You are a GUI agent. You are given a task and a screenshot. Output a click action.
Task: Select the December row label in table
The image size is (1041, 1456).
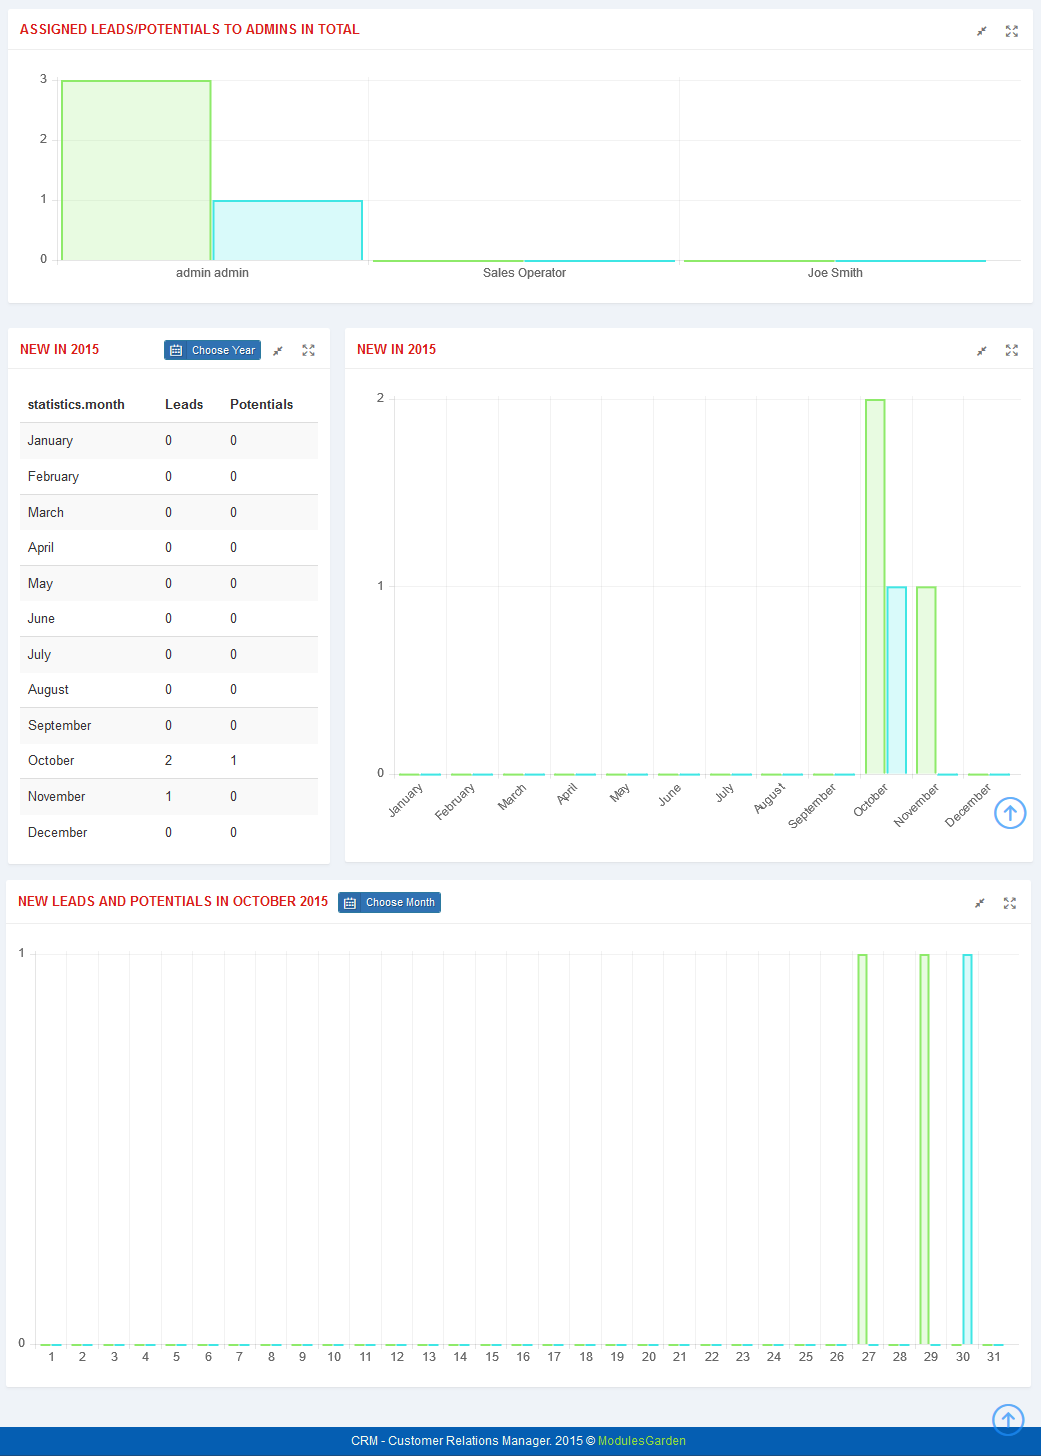57,833
